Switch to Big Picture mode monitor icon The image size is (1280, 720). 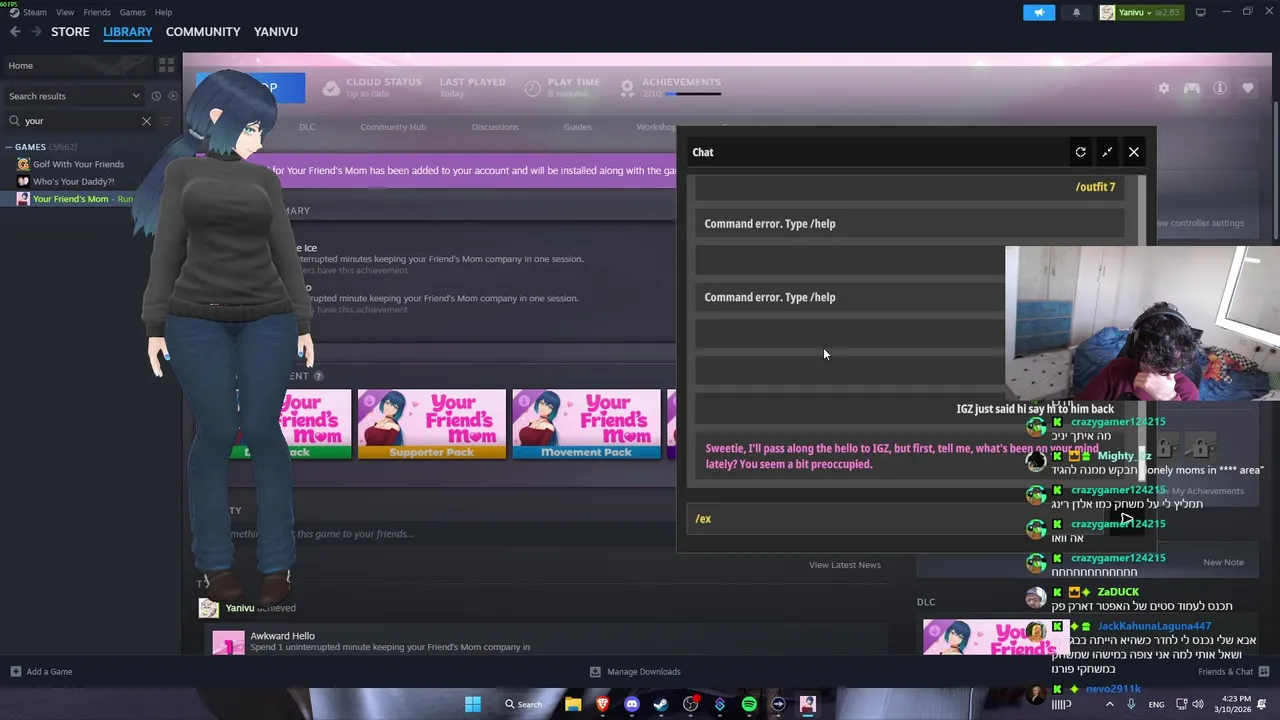[1200, 12]
